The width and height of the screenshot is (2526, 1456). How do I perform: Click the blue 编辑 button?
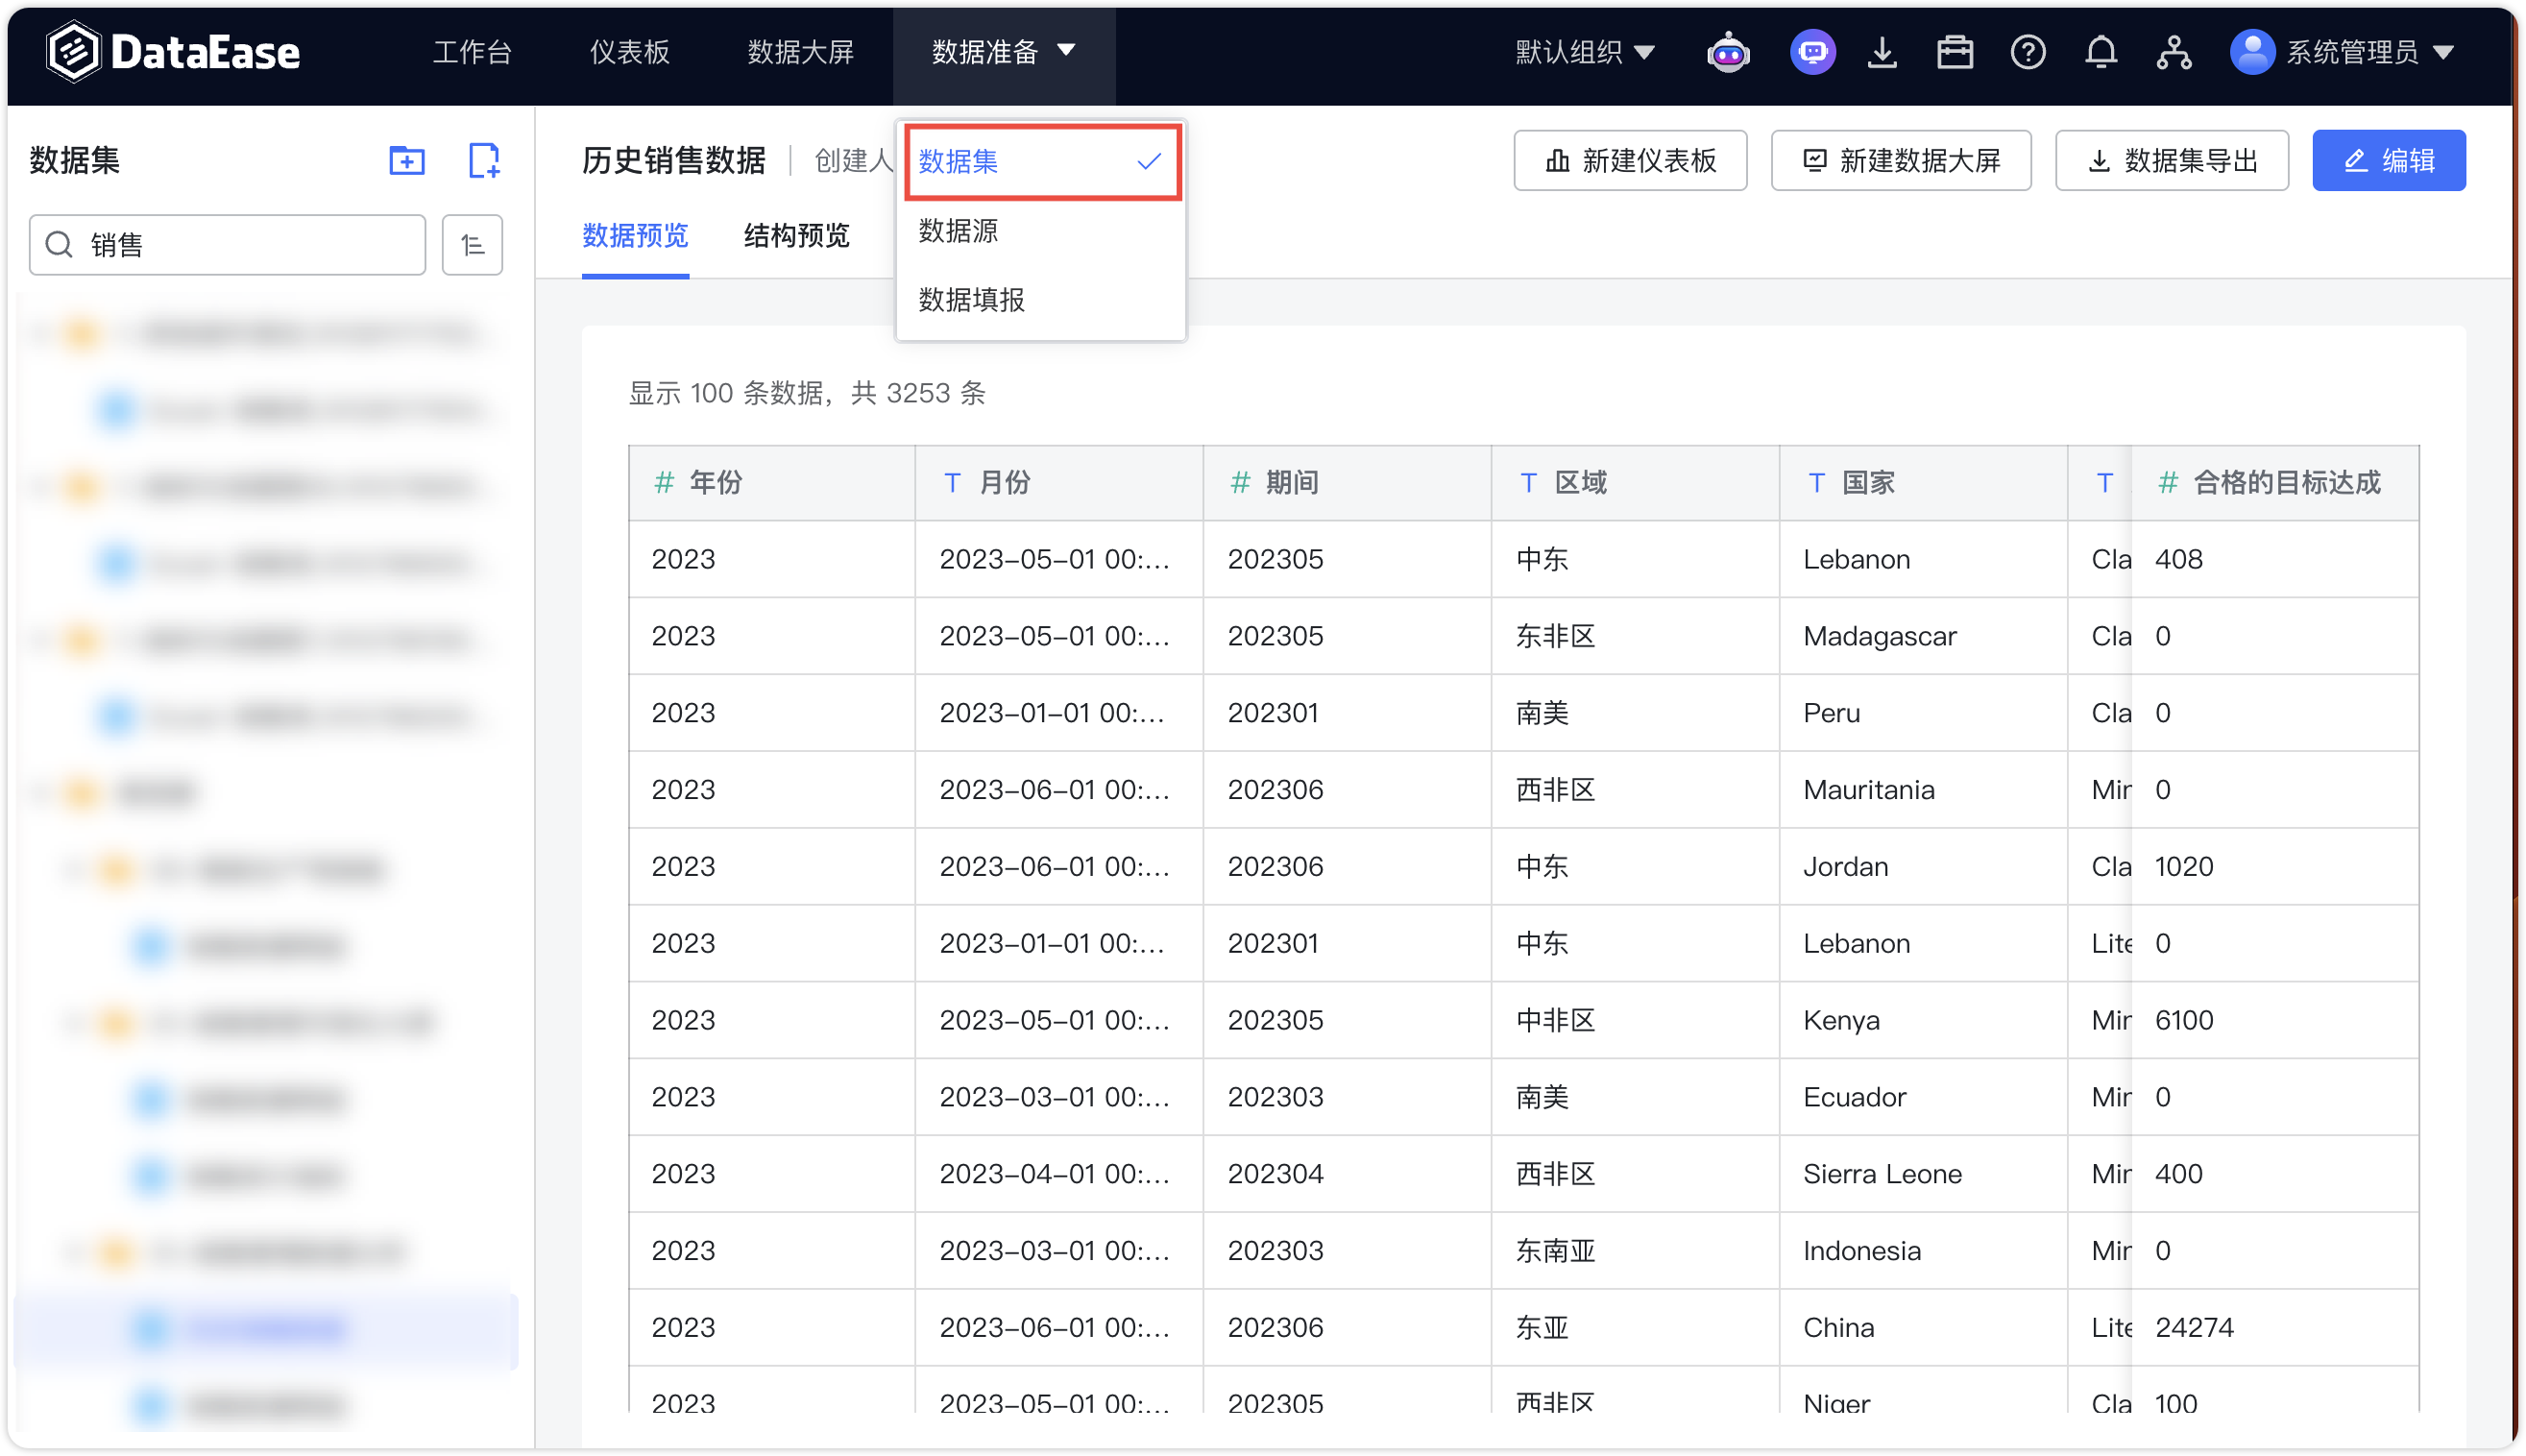[x=2389, y=160]
